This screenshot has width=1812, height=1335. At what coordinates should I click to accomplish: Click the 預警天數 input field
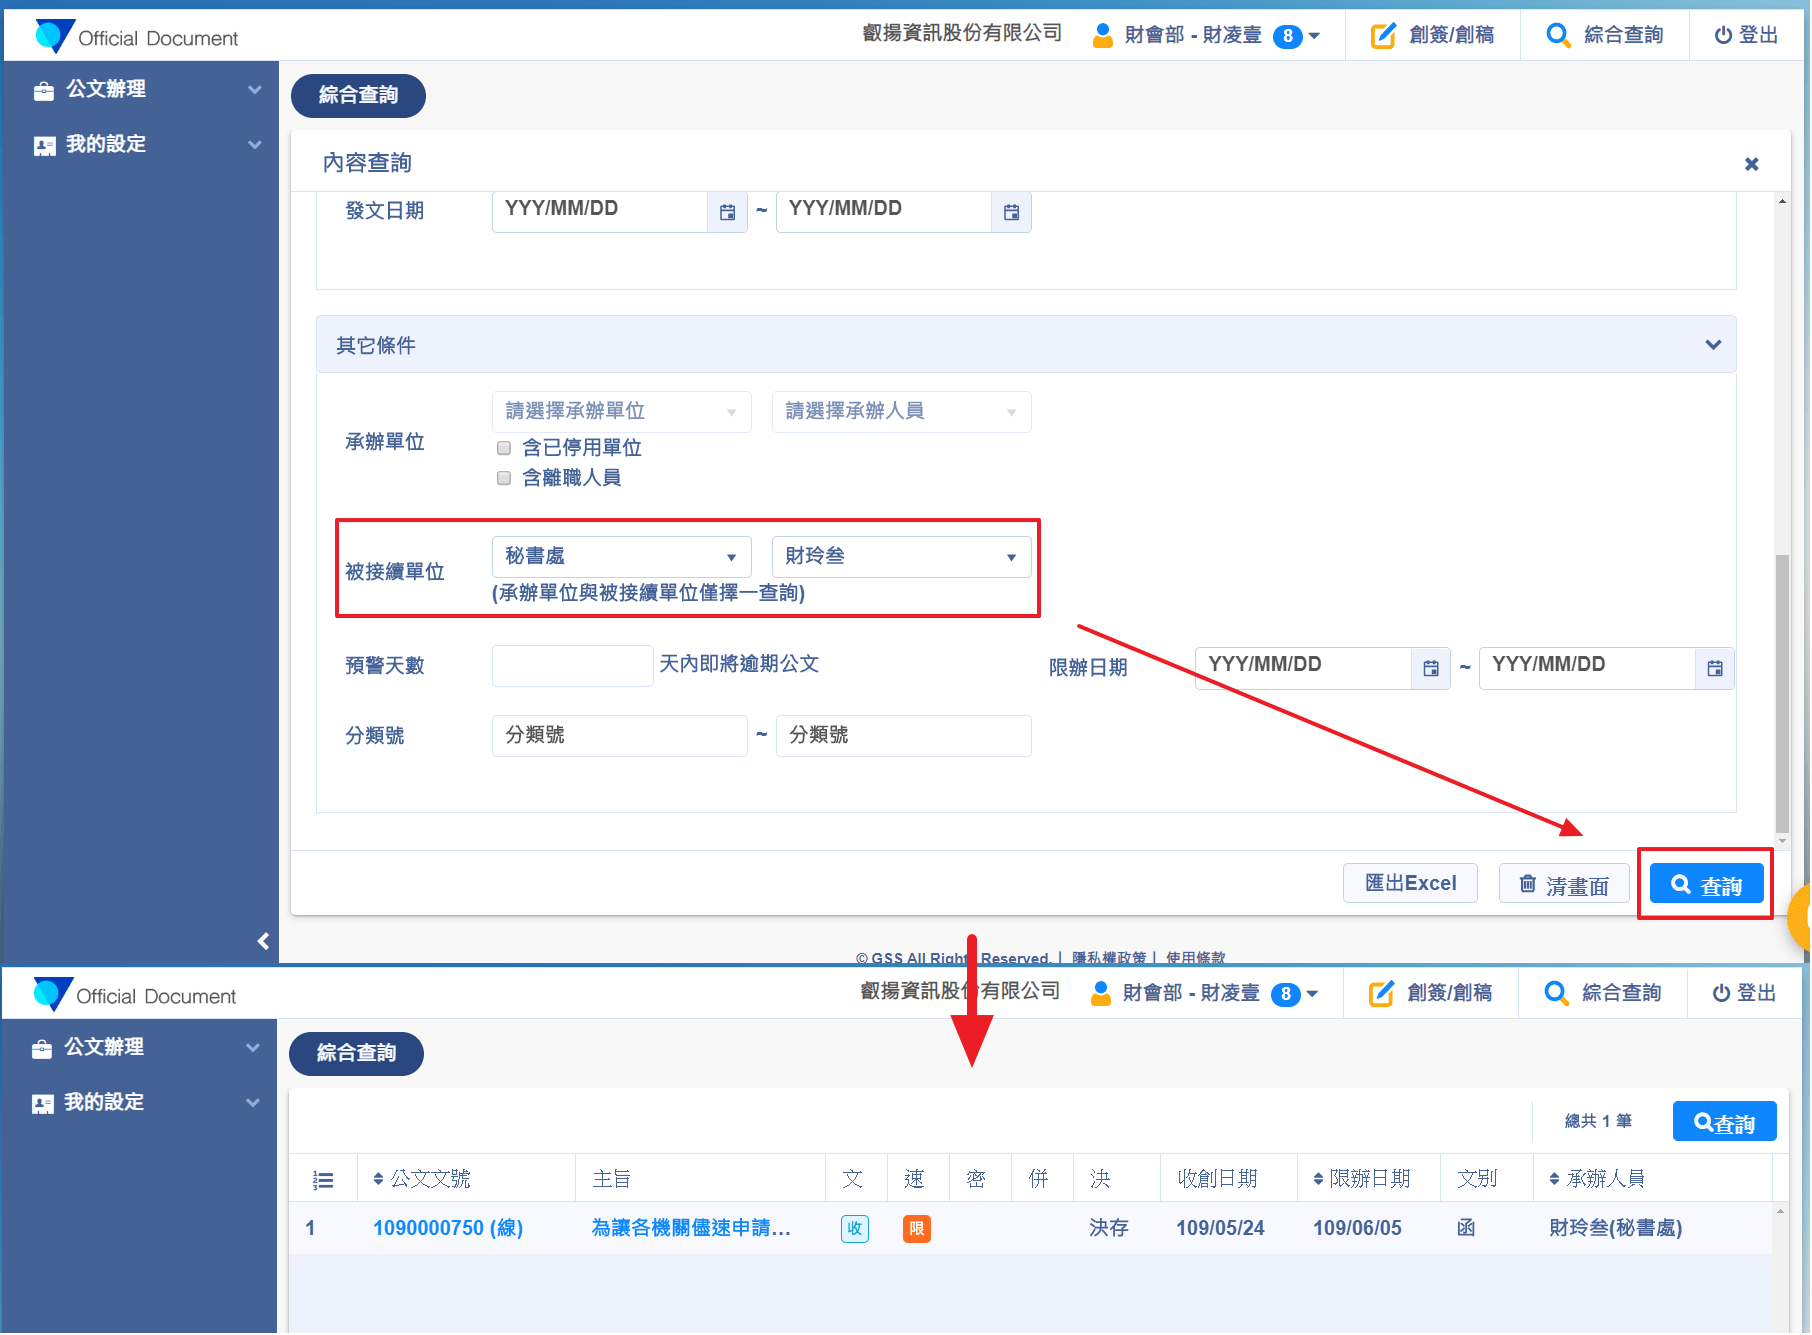pyautogui.click(x=572, y=666)
